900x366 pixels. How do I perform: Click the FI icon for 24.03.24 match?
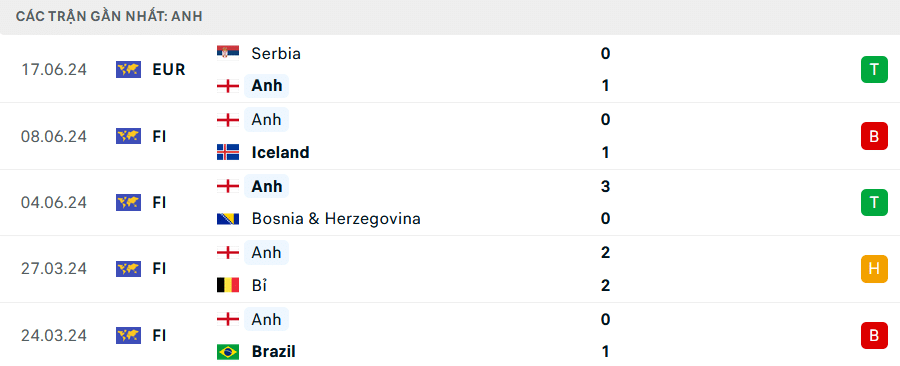tap(129, 335)
